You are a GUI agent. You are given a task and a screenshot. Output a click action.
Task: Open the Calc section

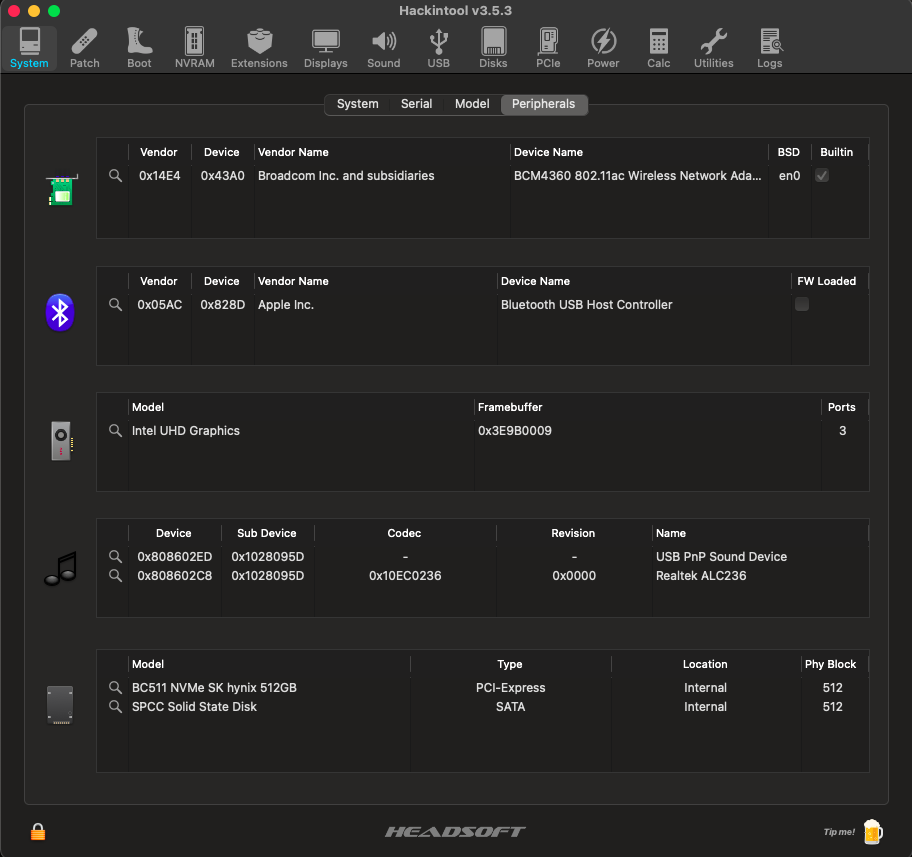click(x=658, y=48)
